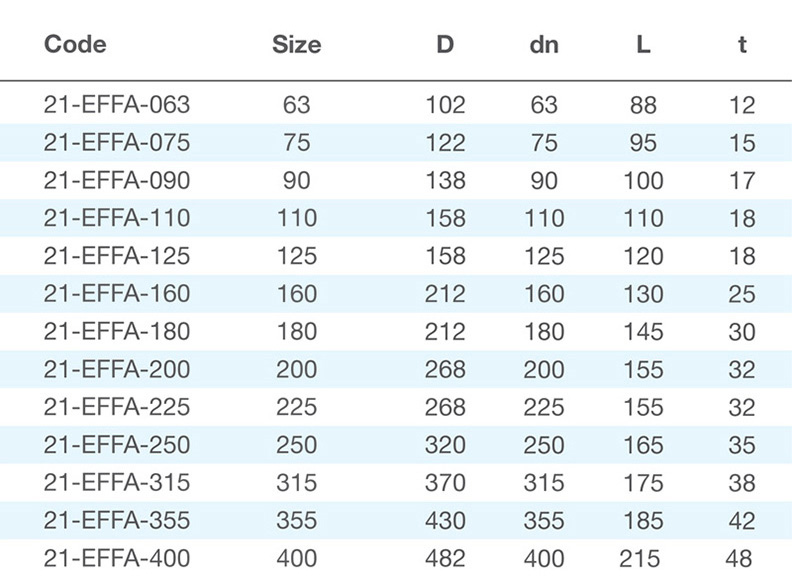Viewport: 792px width, 576px height.
Task: Select product code 21-EFFA-200
Action: pos(117,370)
